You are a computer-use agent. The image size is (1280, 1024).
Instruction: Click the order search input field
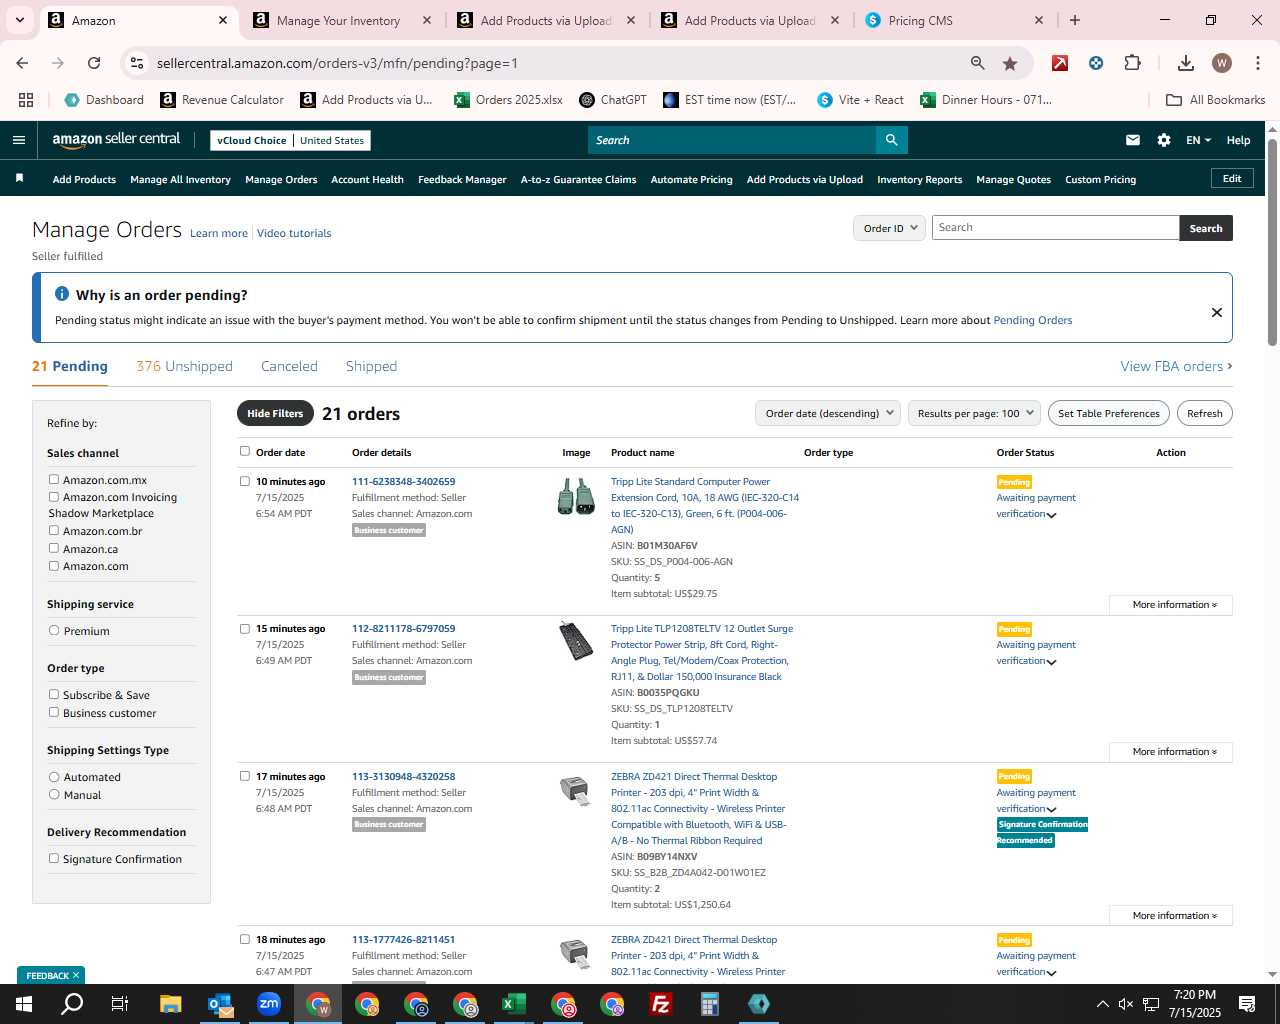[1056, 228]
